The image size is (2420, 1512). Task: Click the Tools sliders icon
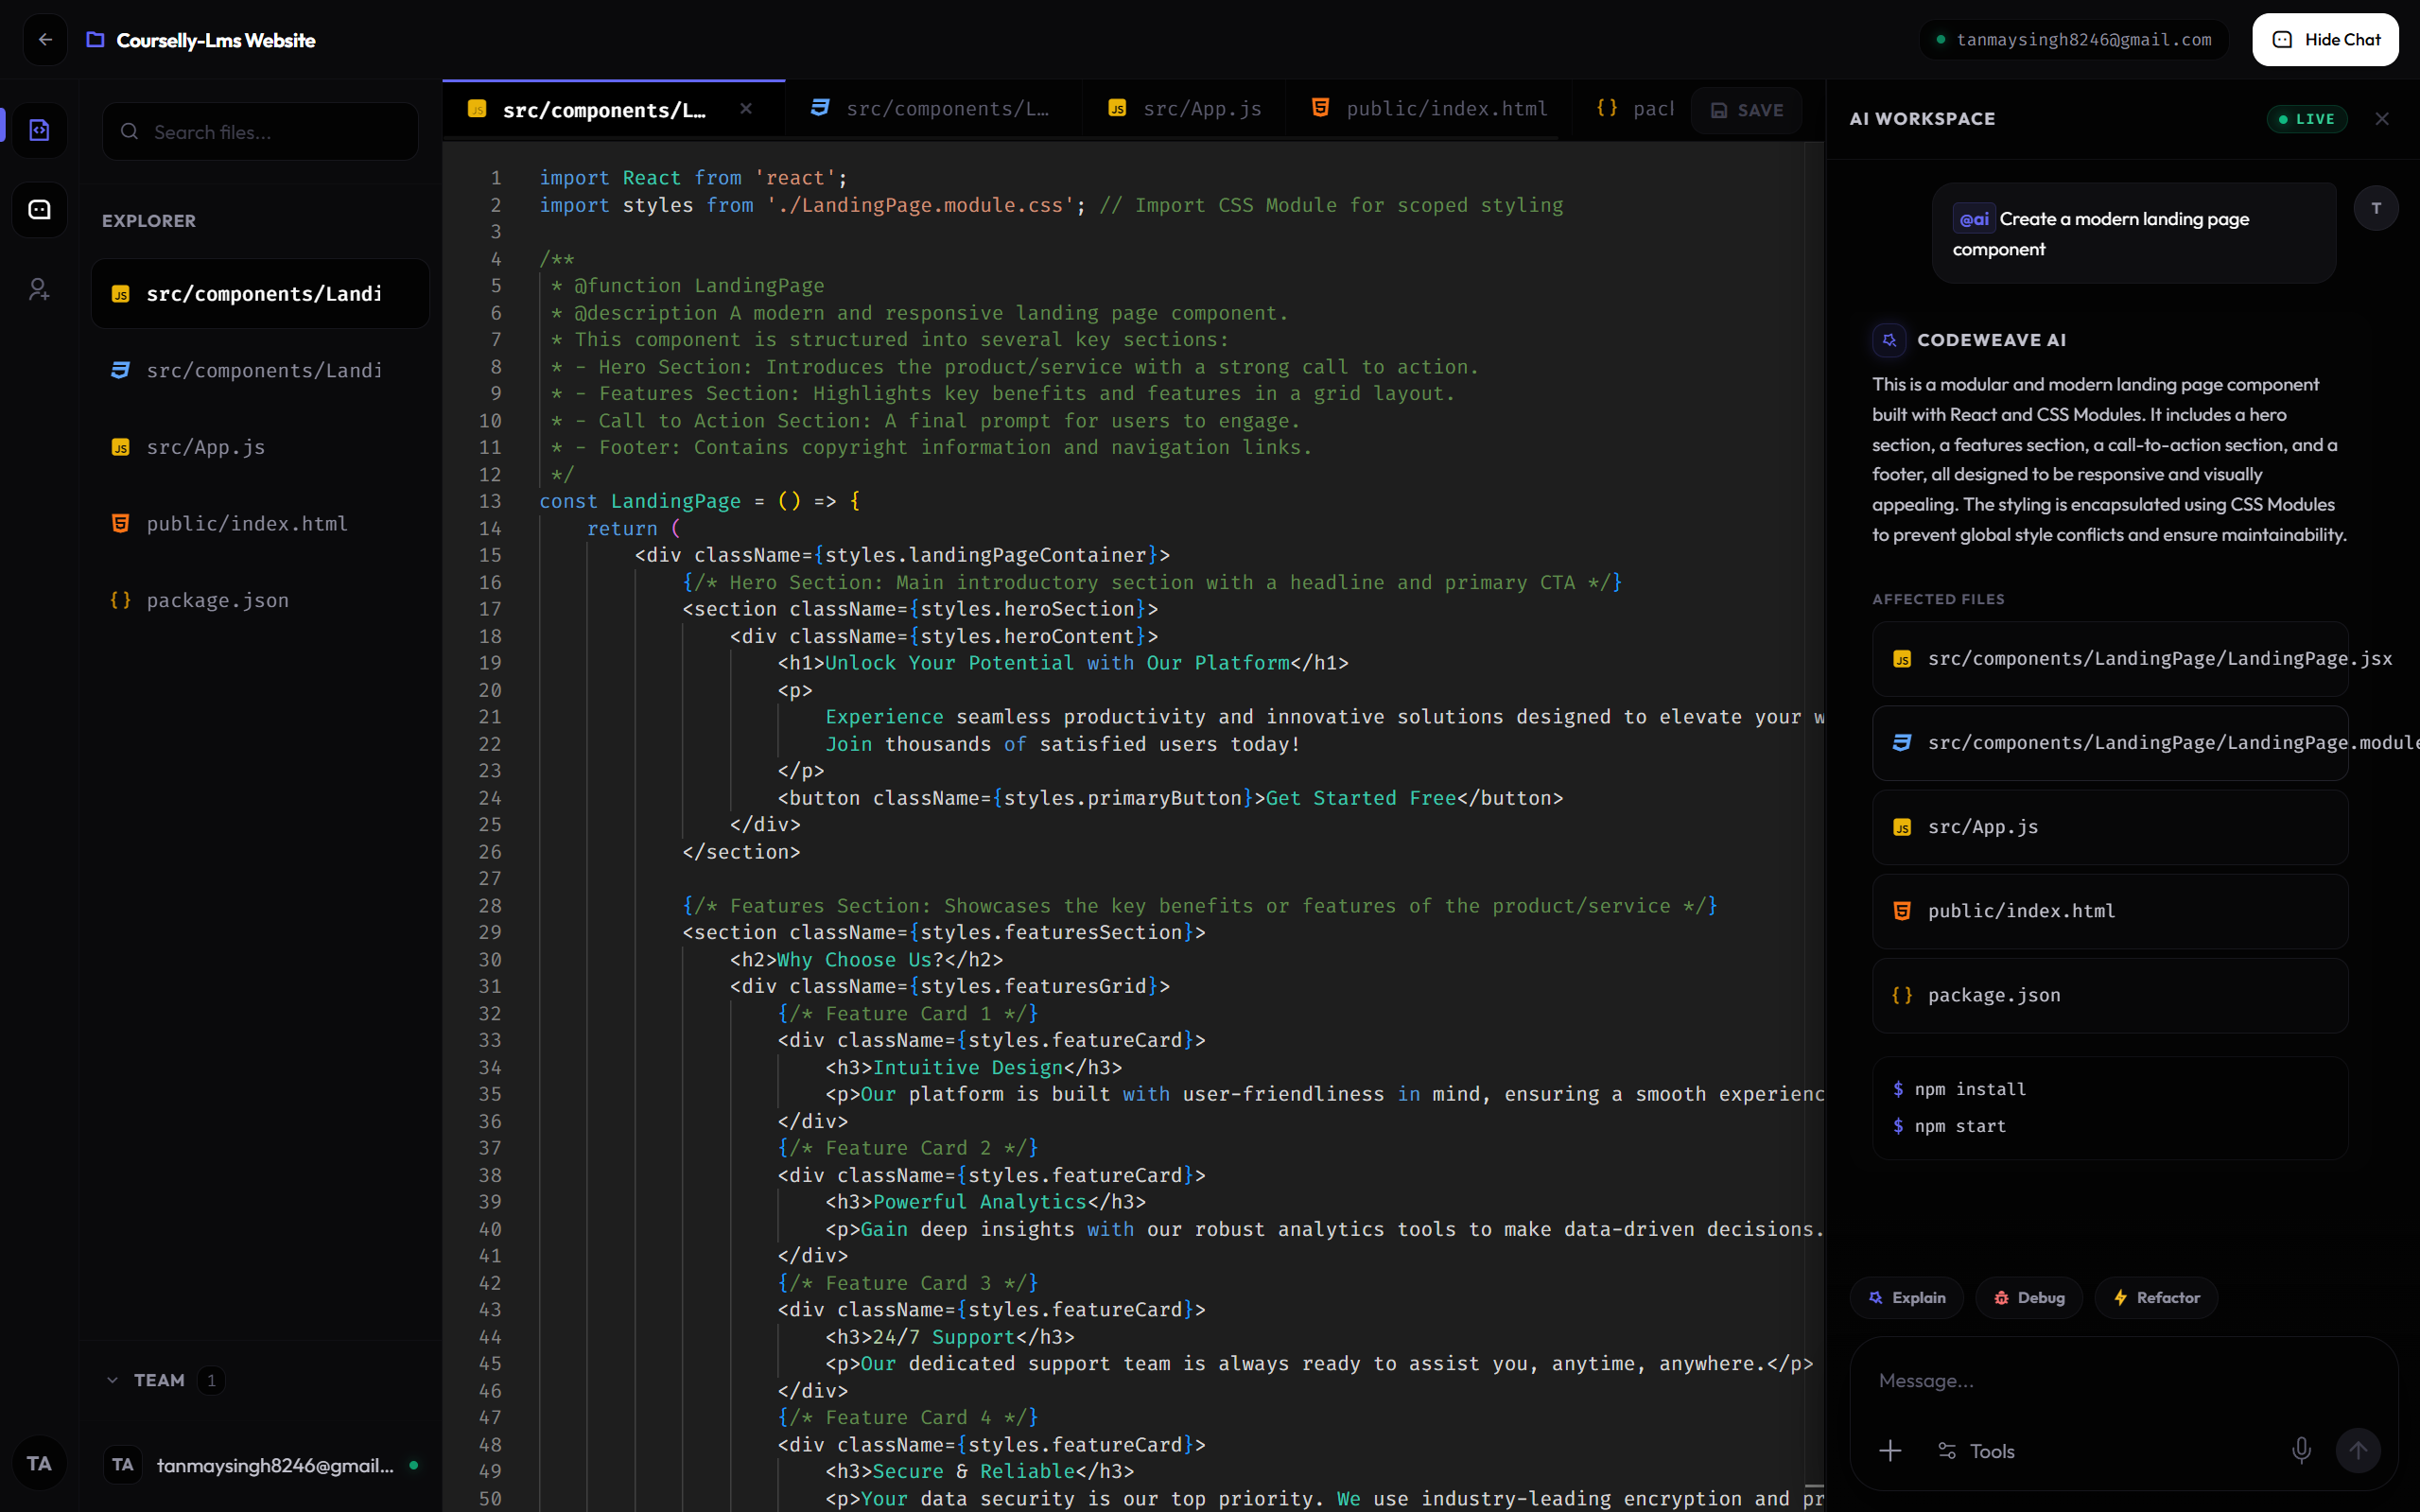click(x=1947, y=1451)
